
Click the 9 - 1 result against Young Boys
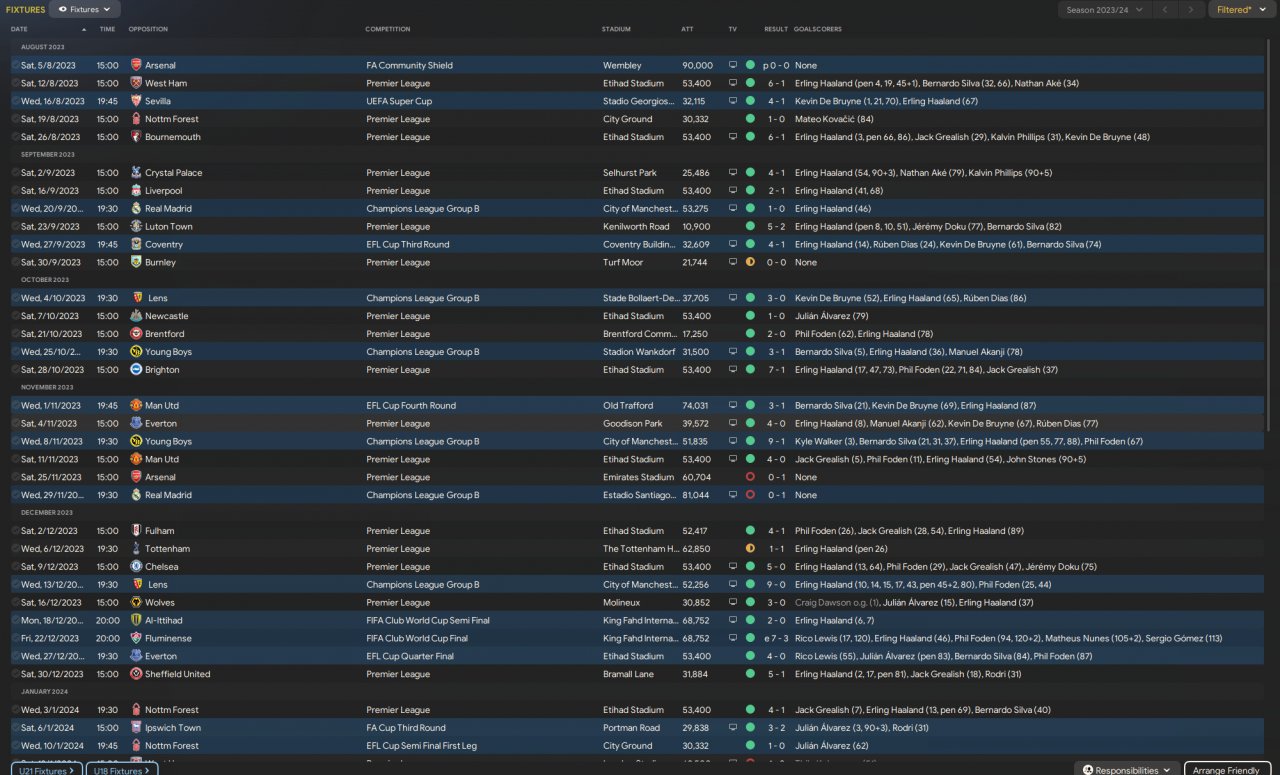point(776,441)
